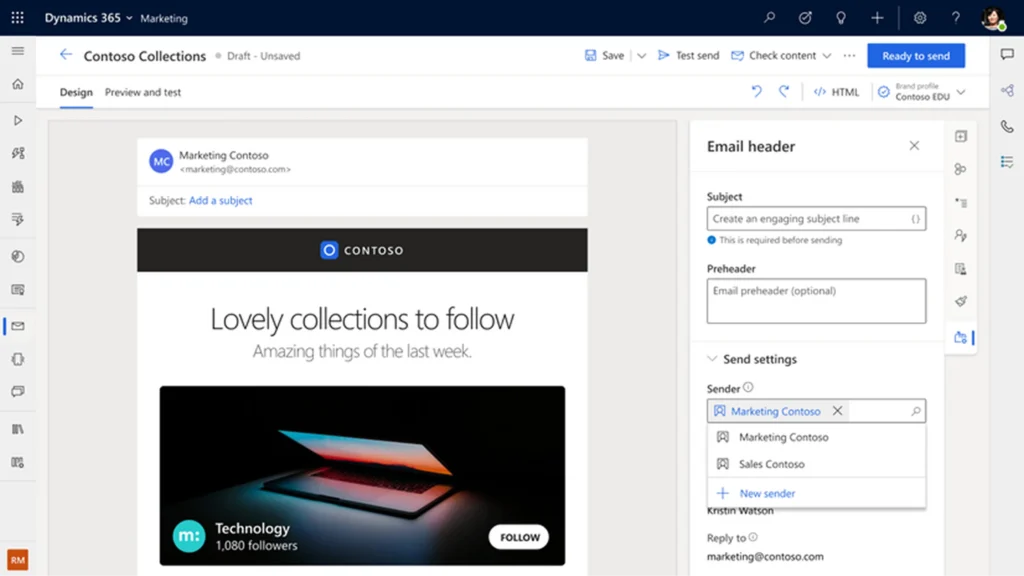Viewport: 1024px width, 576px height.
Task: Open the lightbulb assistant icon
Action: [841, 18]
